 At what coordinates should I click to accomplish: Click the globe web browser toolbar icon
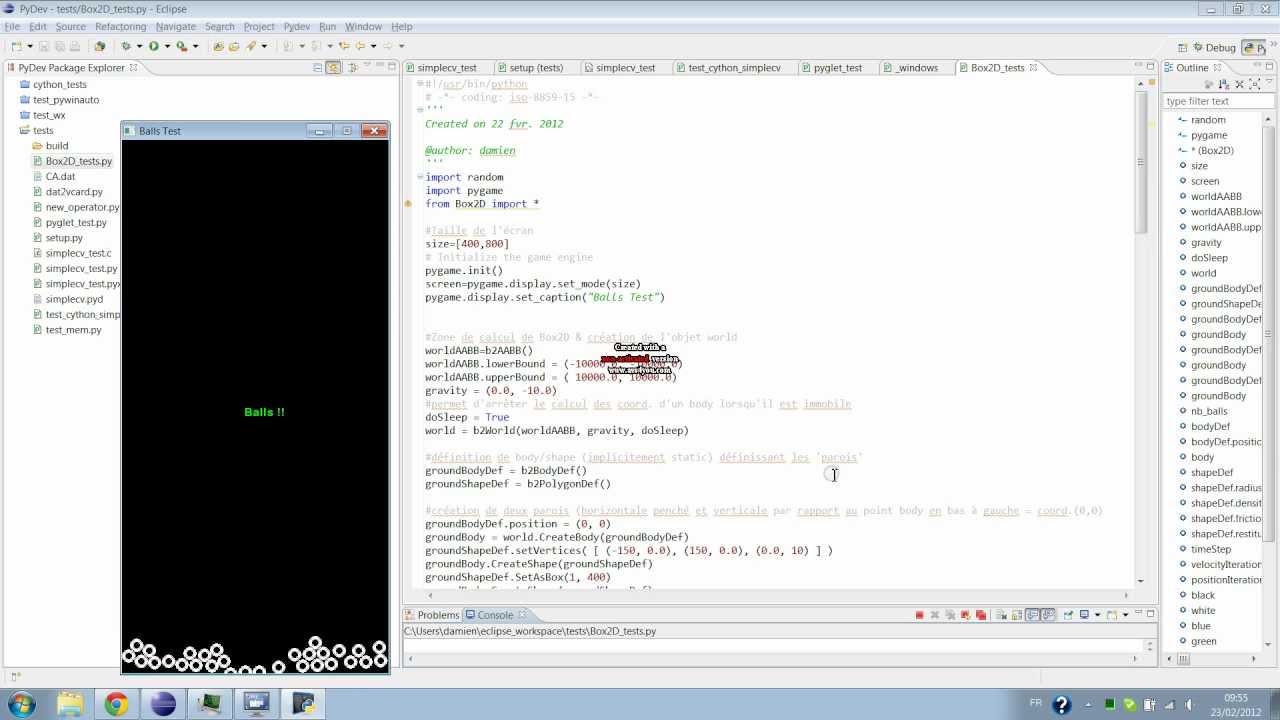point(99,46)
